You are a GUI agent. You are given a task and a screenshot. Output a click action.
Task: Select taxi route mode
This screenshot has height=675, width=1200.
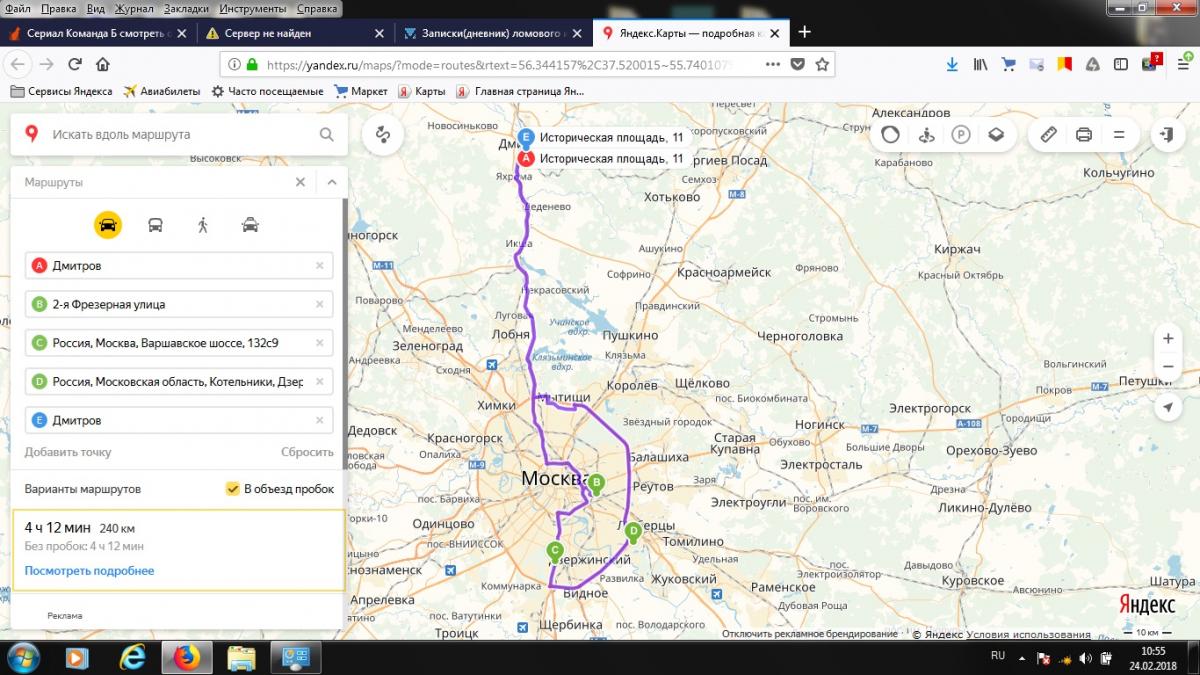coord(250,225)
